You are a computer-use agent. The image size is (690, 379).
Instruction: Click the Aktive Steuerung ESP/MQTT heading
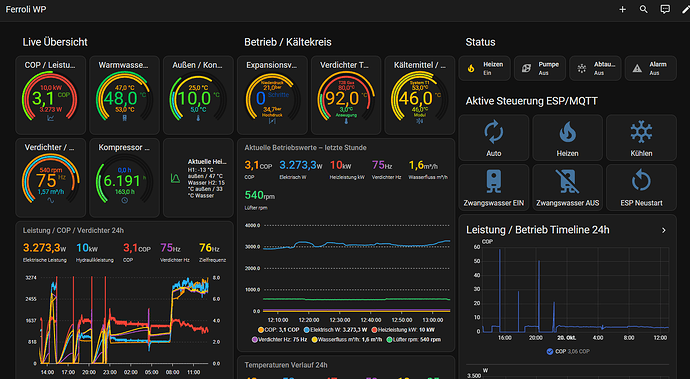pos(532,101)
